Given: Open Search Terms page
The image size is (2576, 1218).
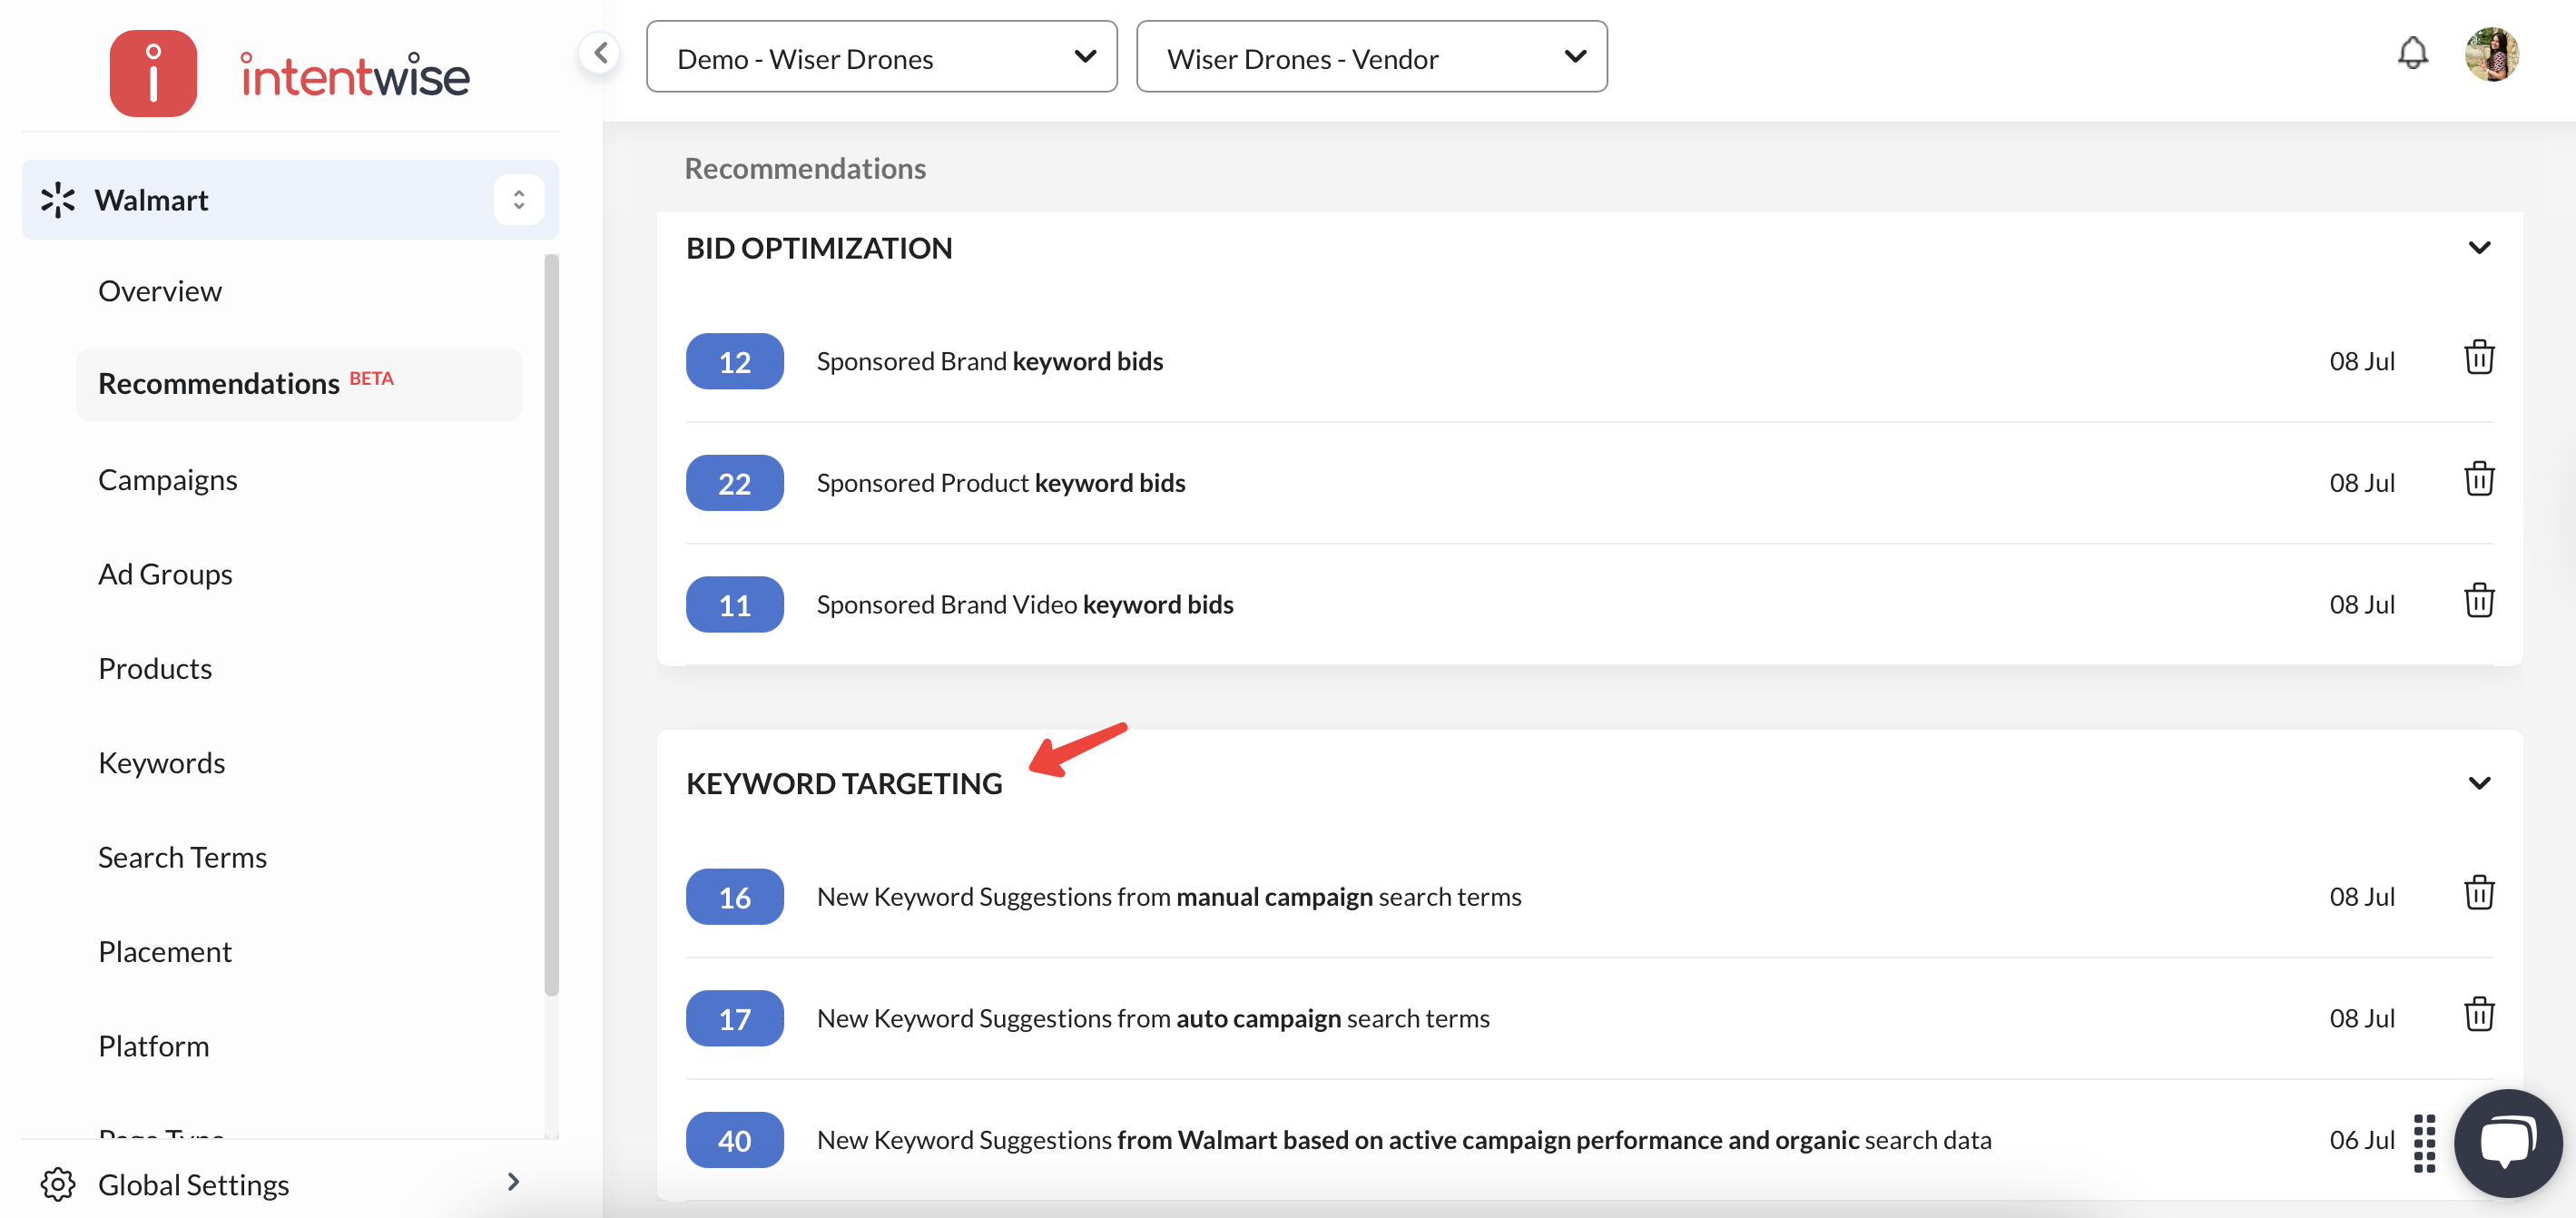Looking at the screenshot, I should point(182,857).
